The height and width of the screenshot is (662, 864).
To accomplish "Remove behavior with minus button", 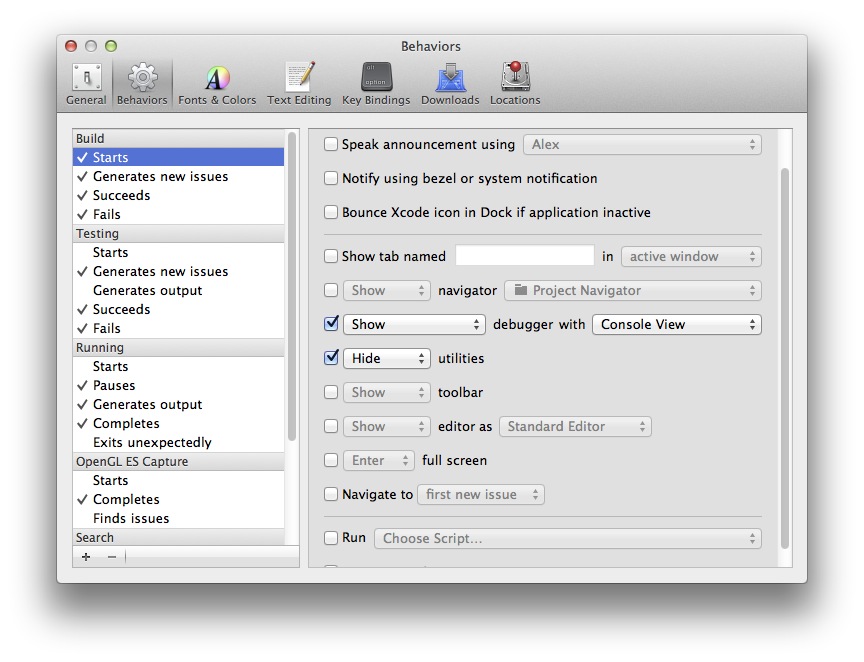I will (x=112, y=557).
